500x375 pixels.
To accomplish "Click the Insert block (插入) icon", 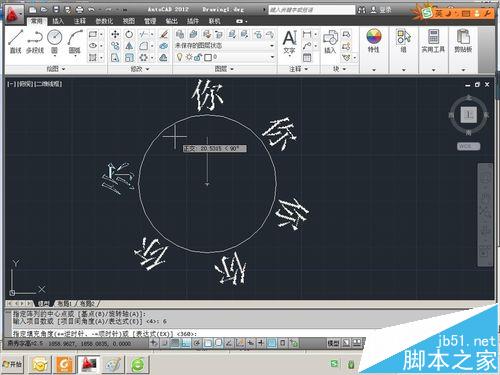I will (x=330, y=42).
